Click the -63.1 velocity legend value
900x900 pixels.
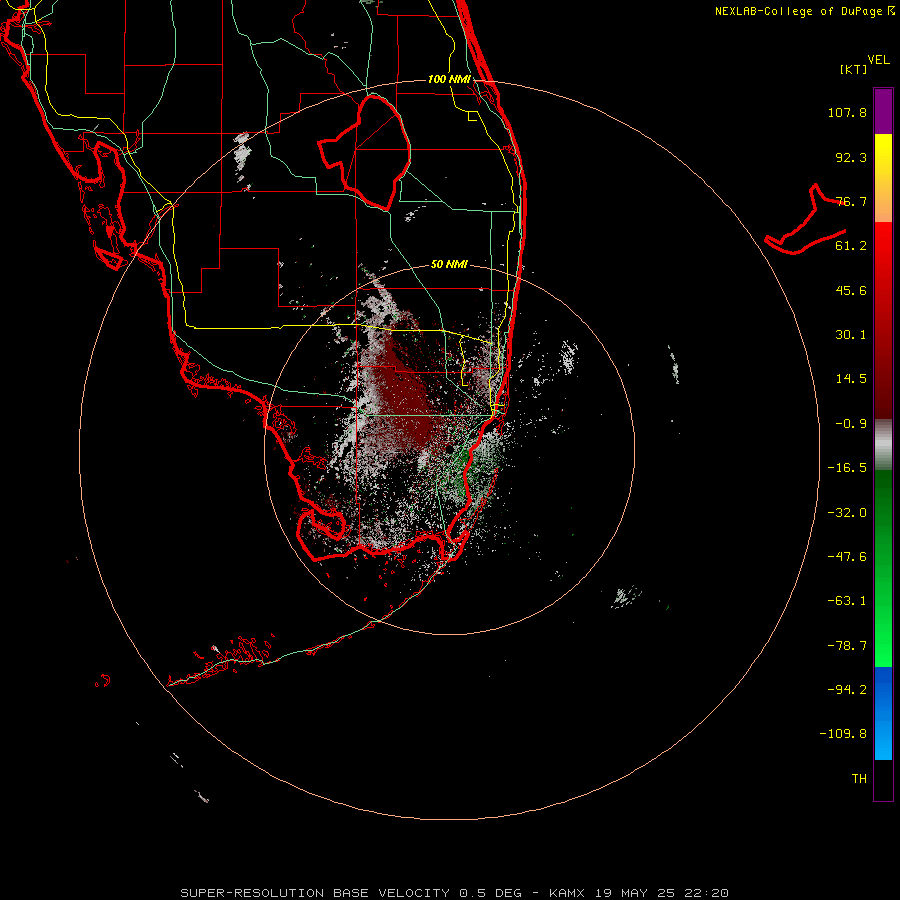click(x=847, y=601)
